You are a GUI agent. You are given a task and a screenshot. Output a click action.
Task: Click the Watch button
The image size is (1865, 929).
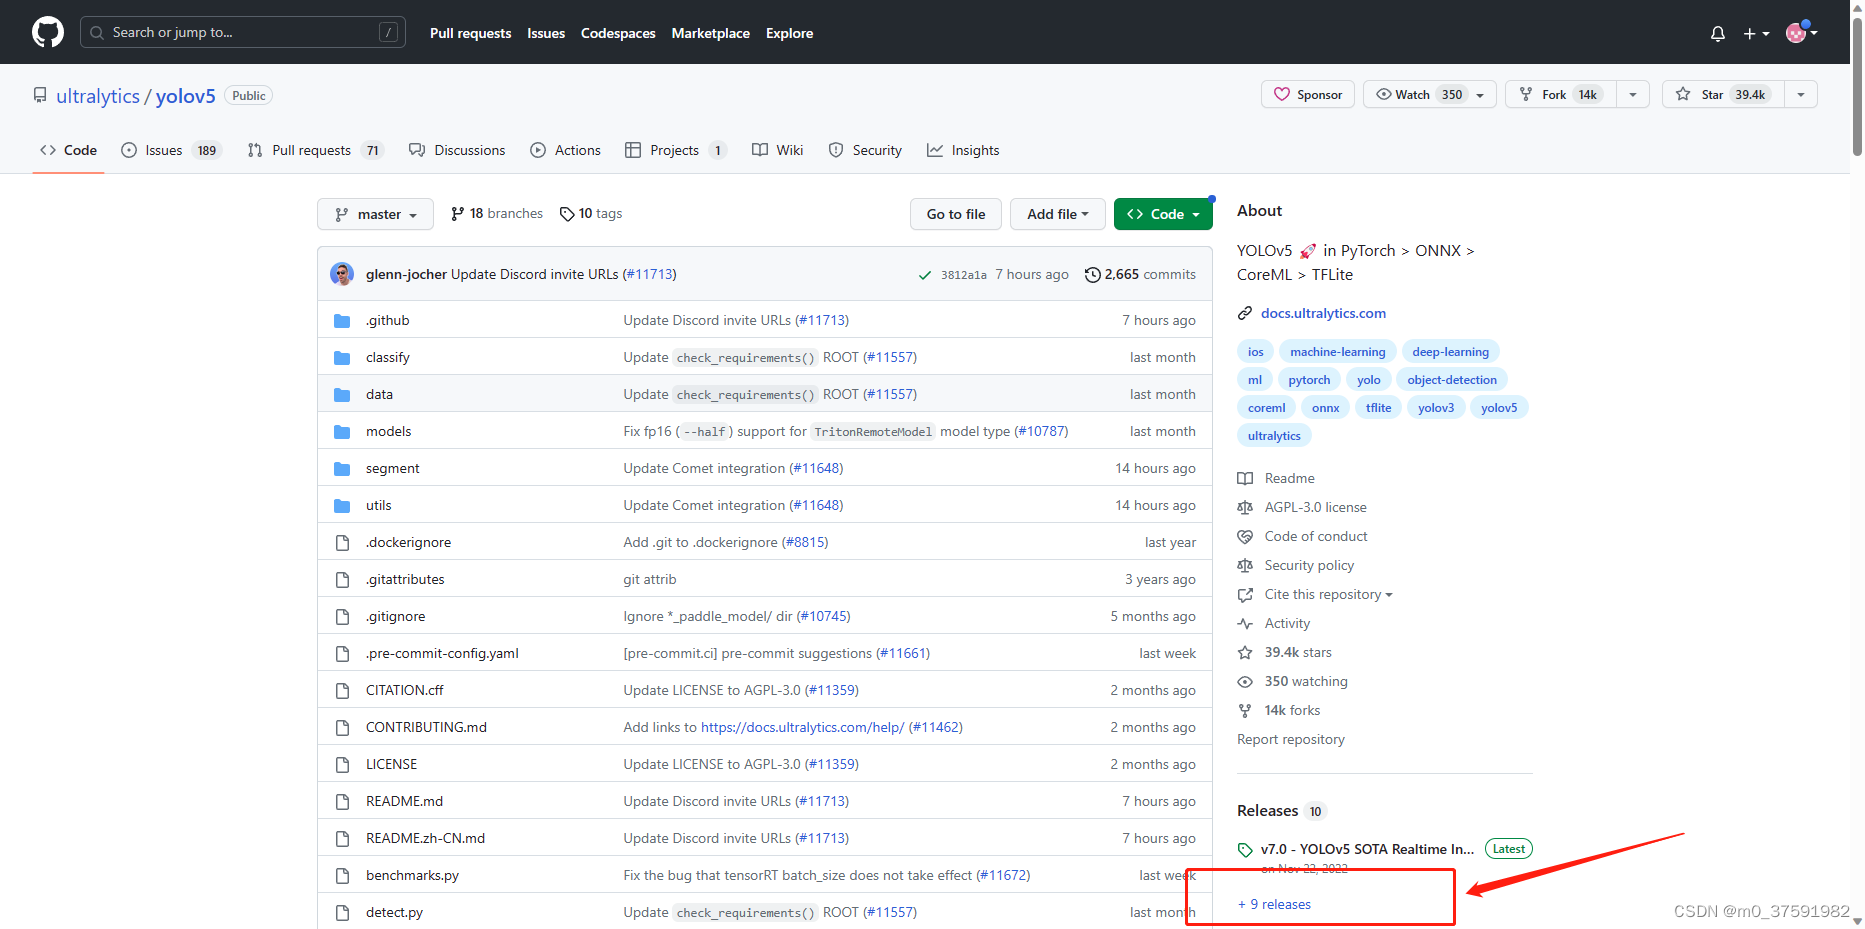1430,94
